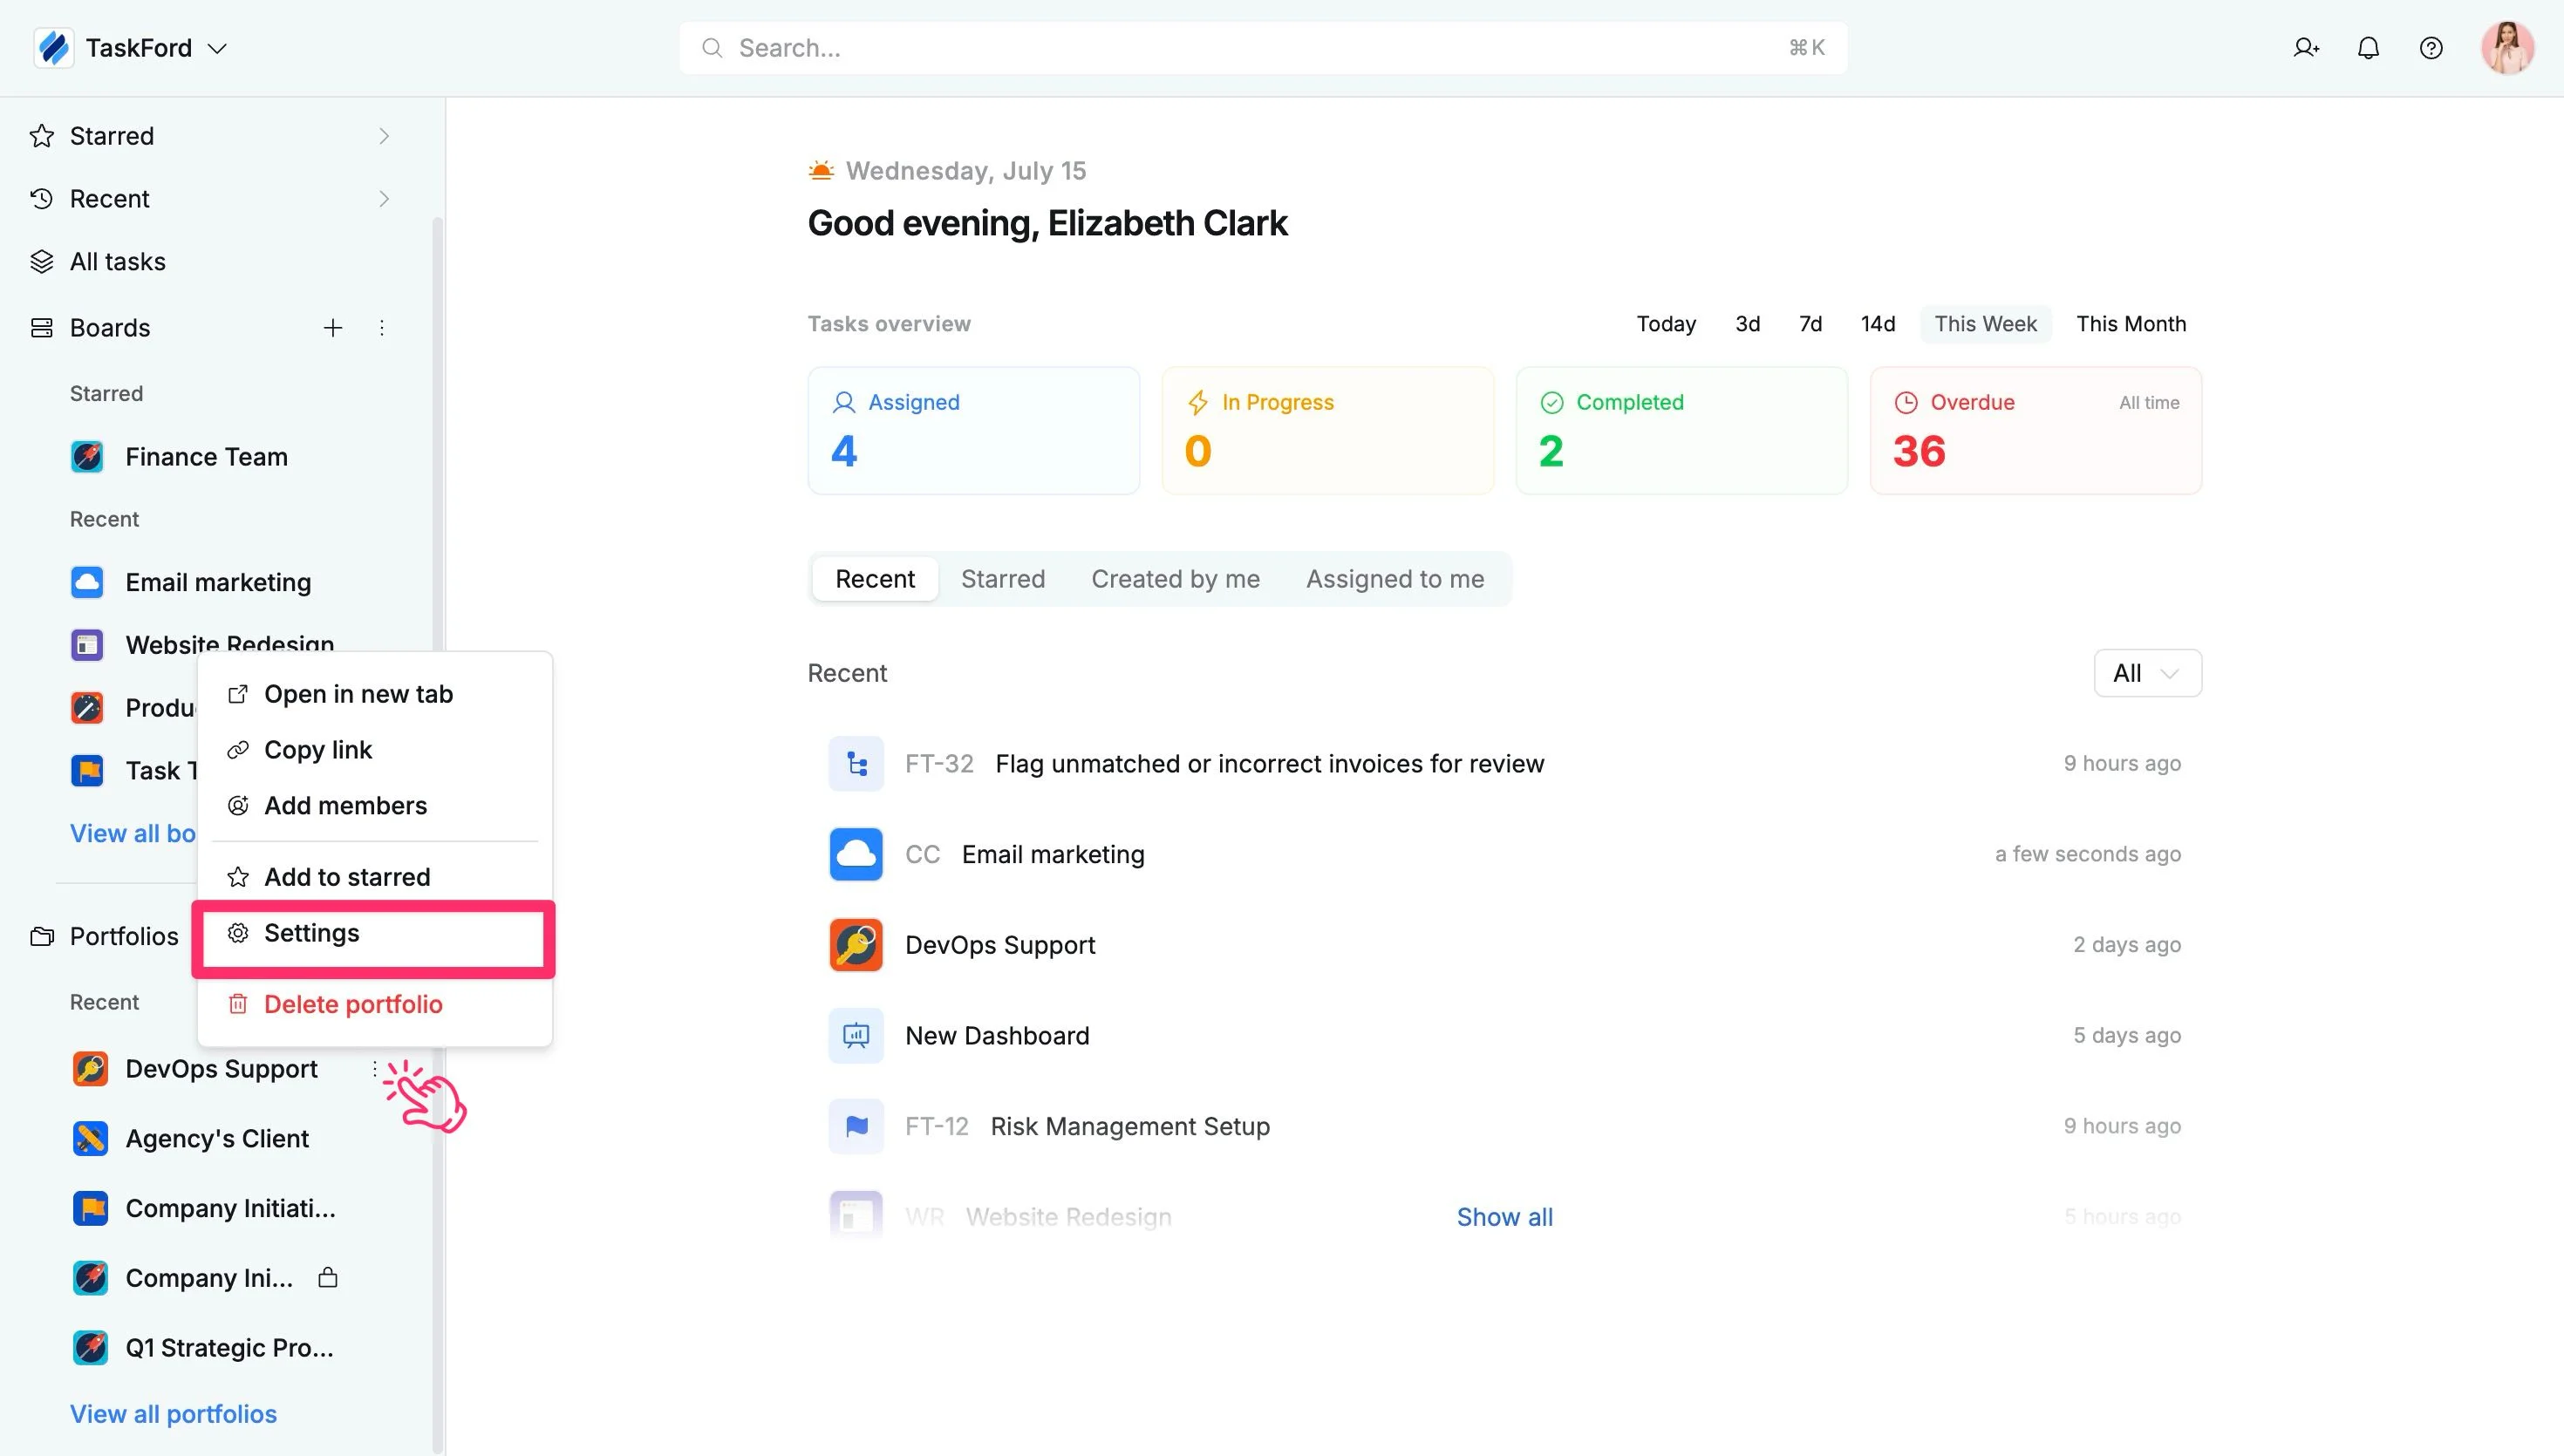Expand the TaskFord workspace dropdown
Viewport: 2564px width, 1456px height.
click(217, 48)
